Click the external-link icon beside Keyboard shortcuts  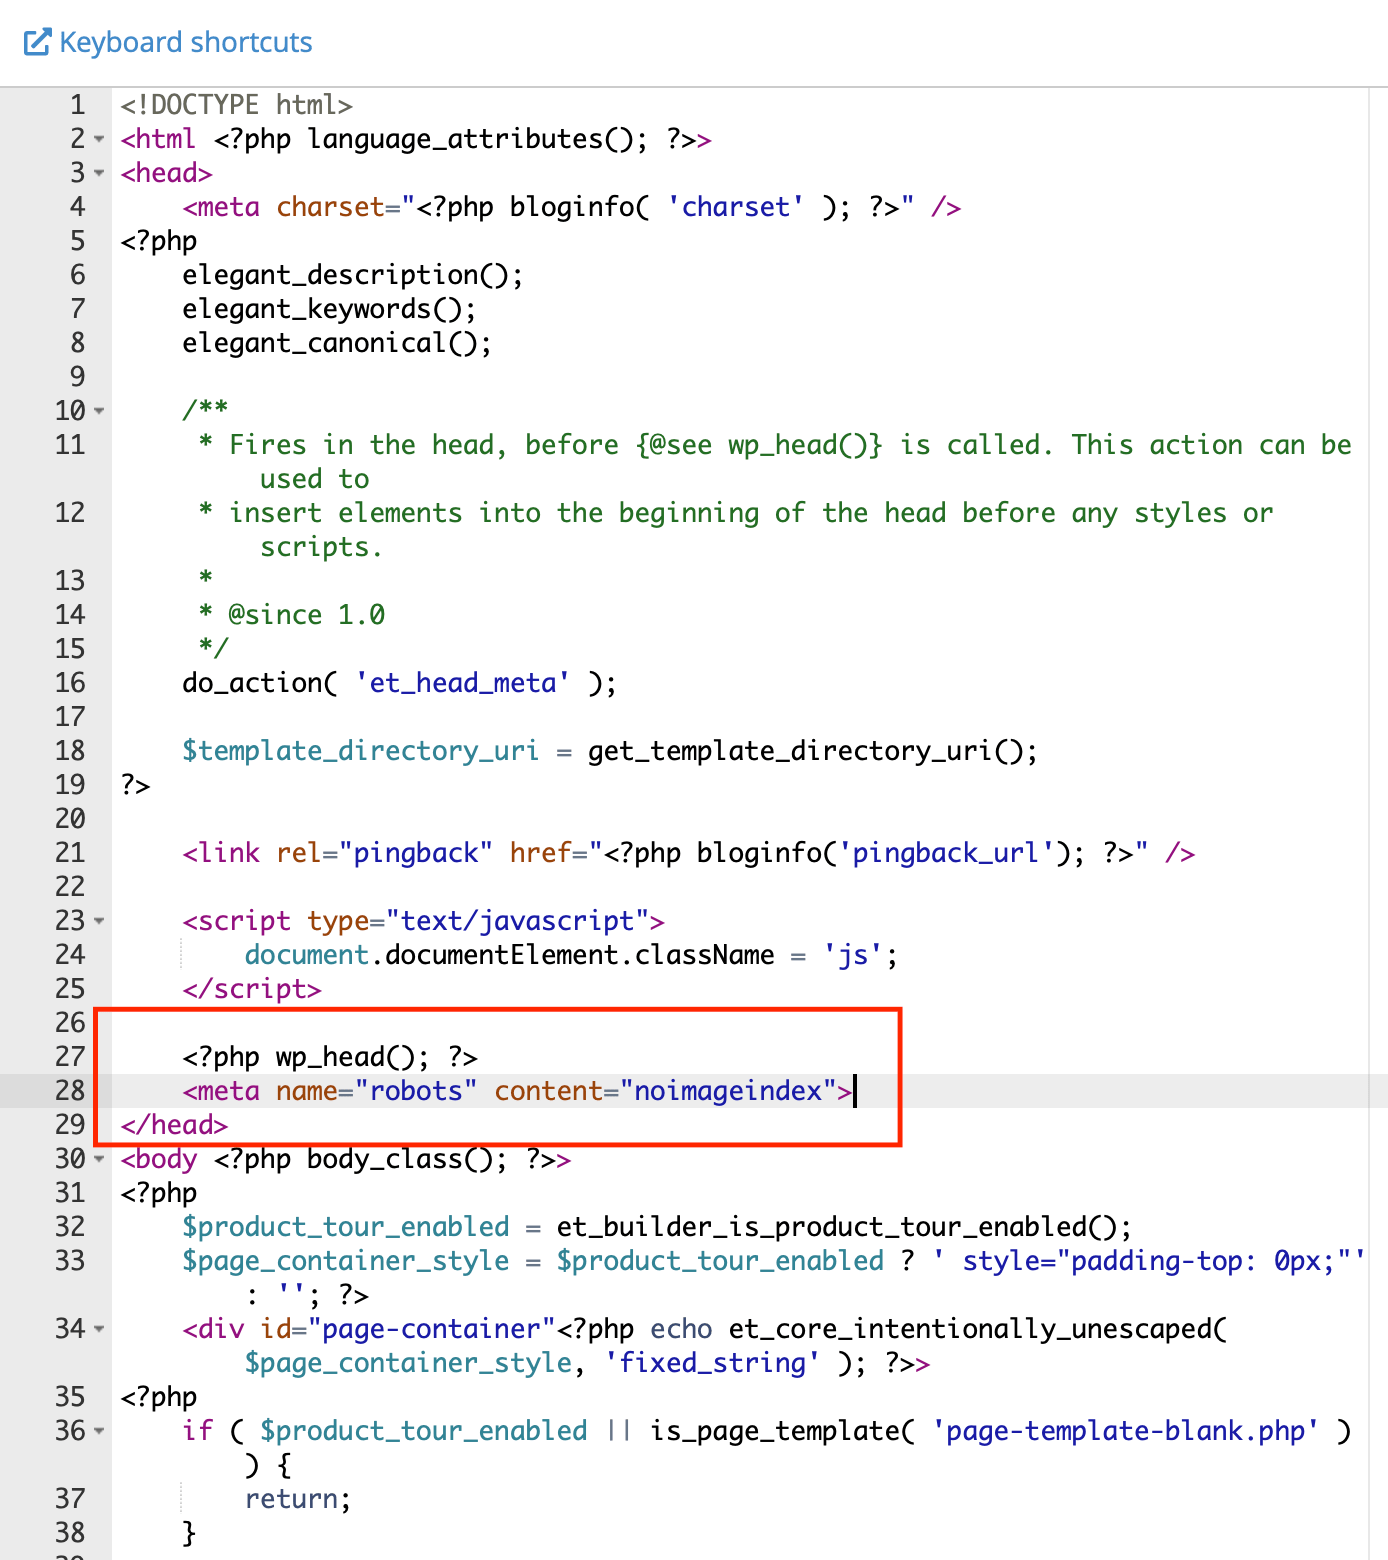tap(36, 42)
